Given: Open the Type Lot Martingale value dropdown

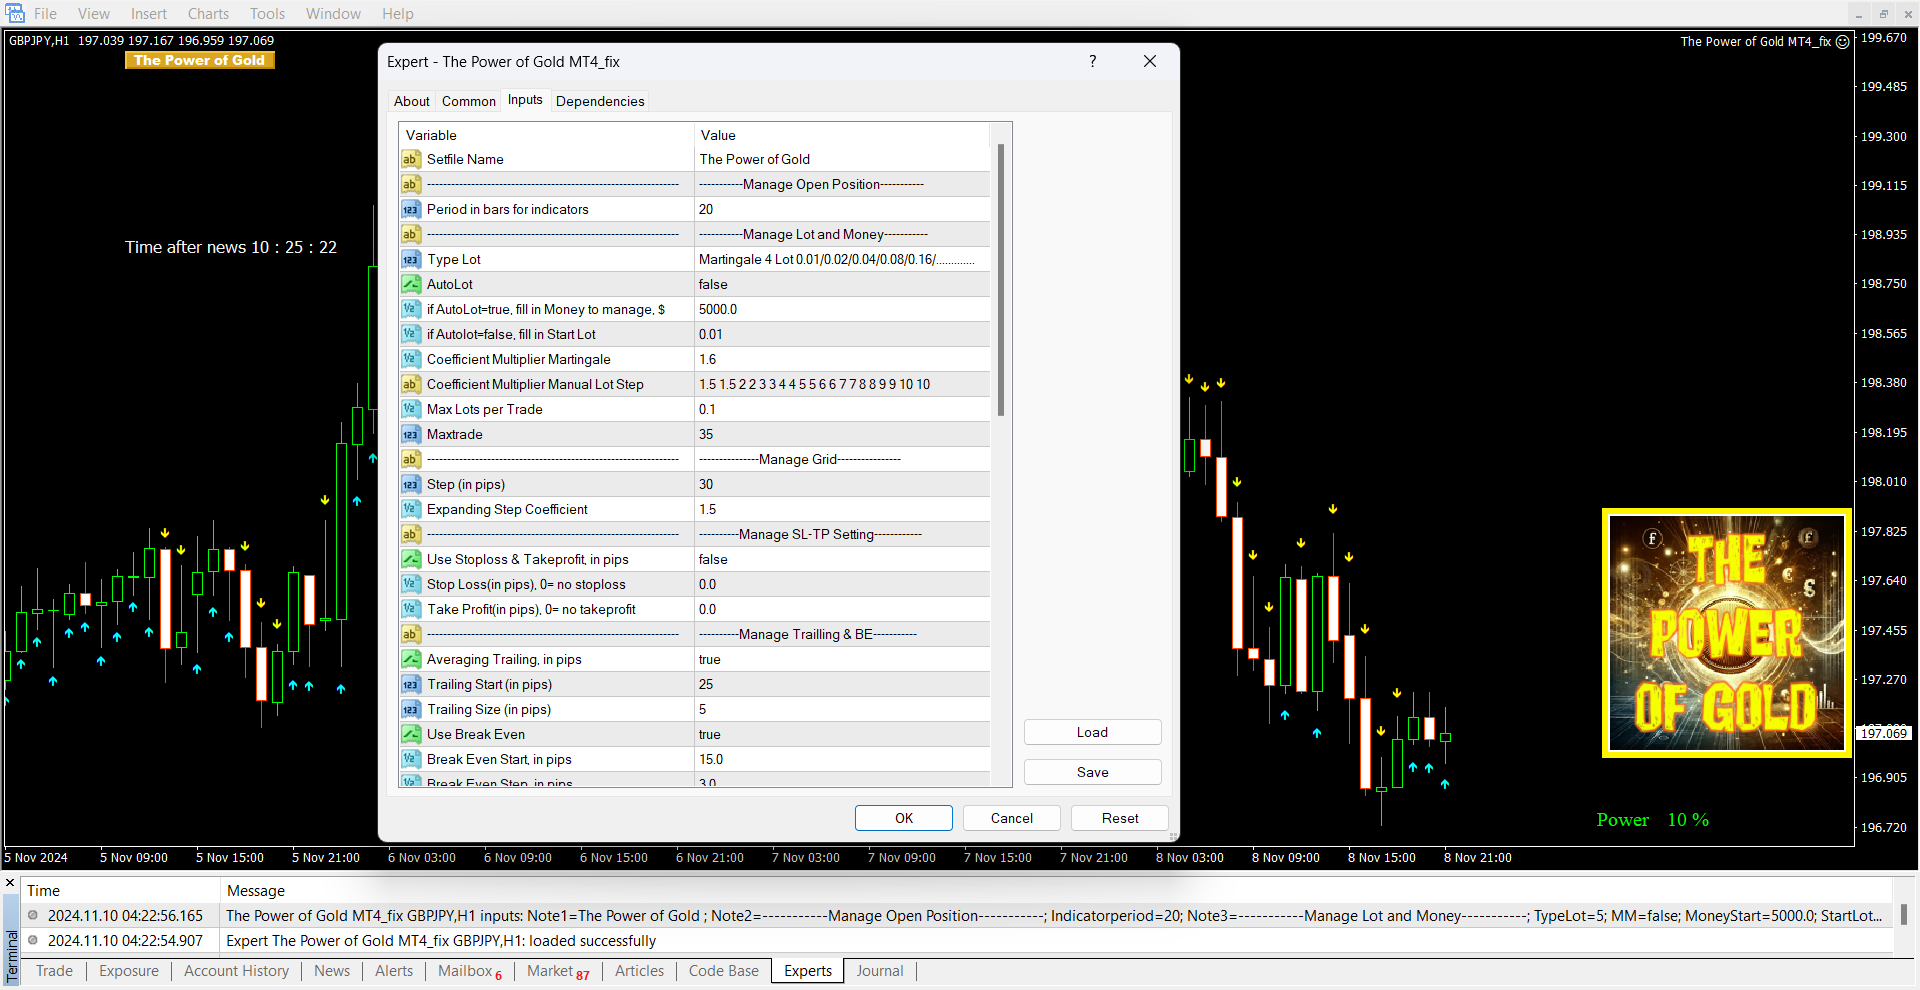Looking at the screenshot, I should point(840,259).
